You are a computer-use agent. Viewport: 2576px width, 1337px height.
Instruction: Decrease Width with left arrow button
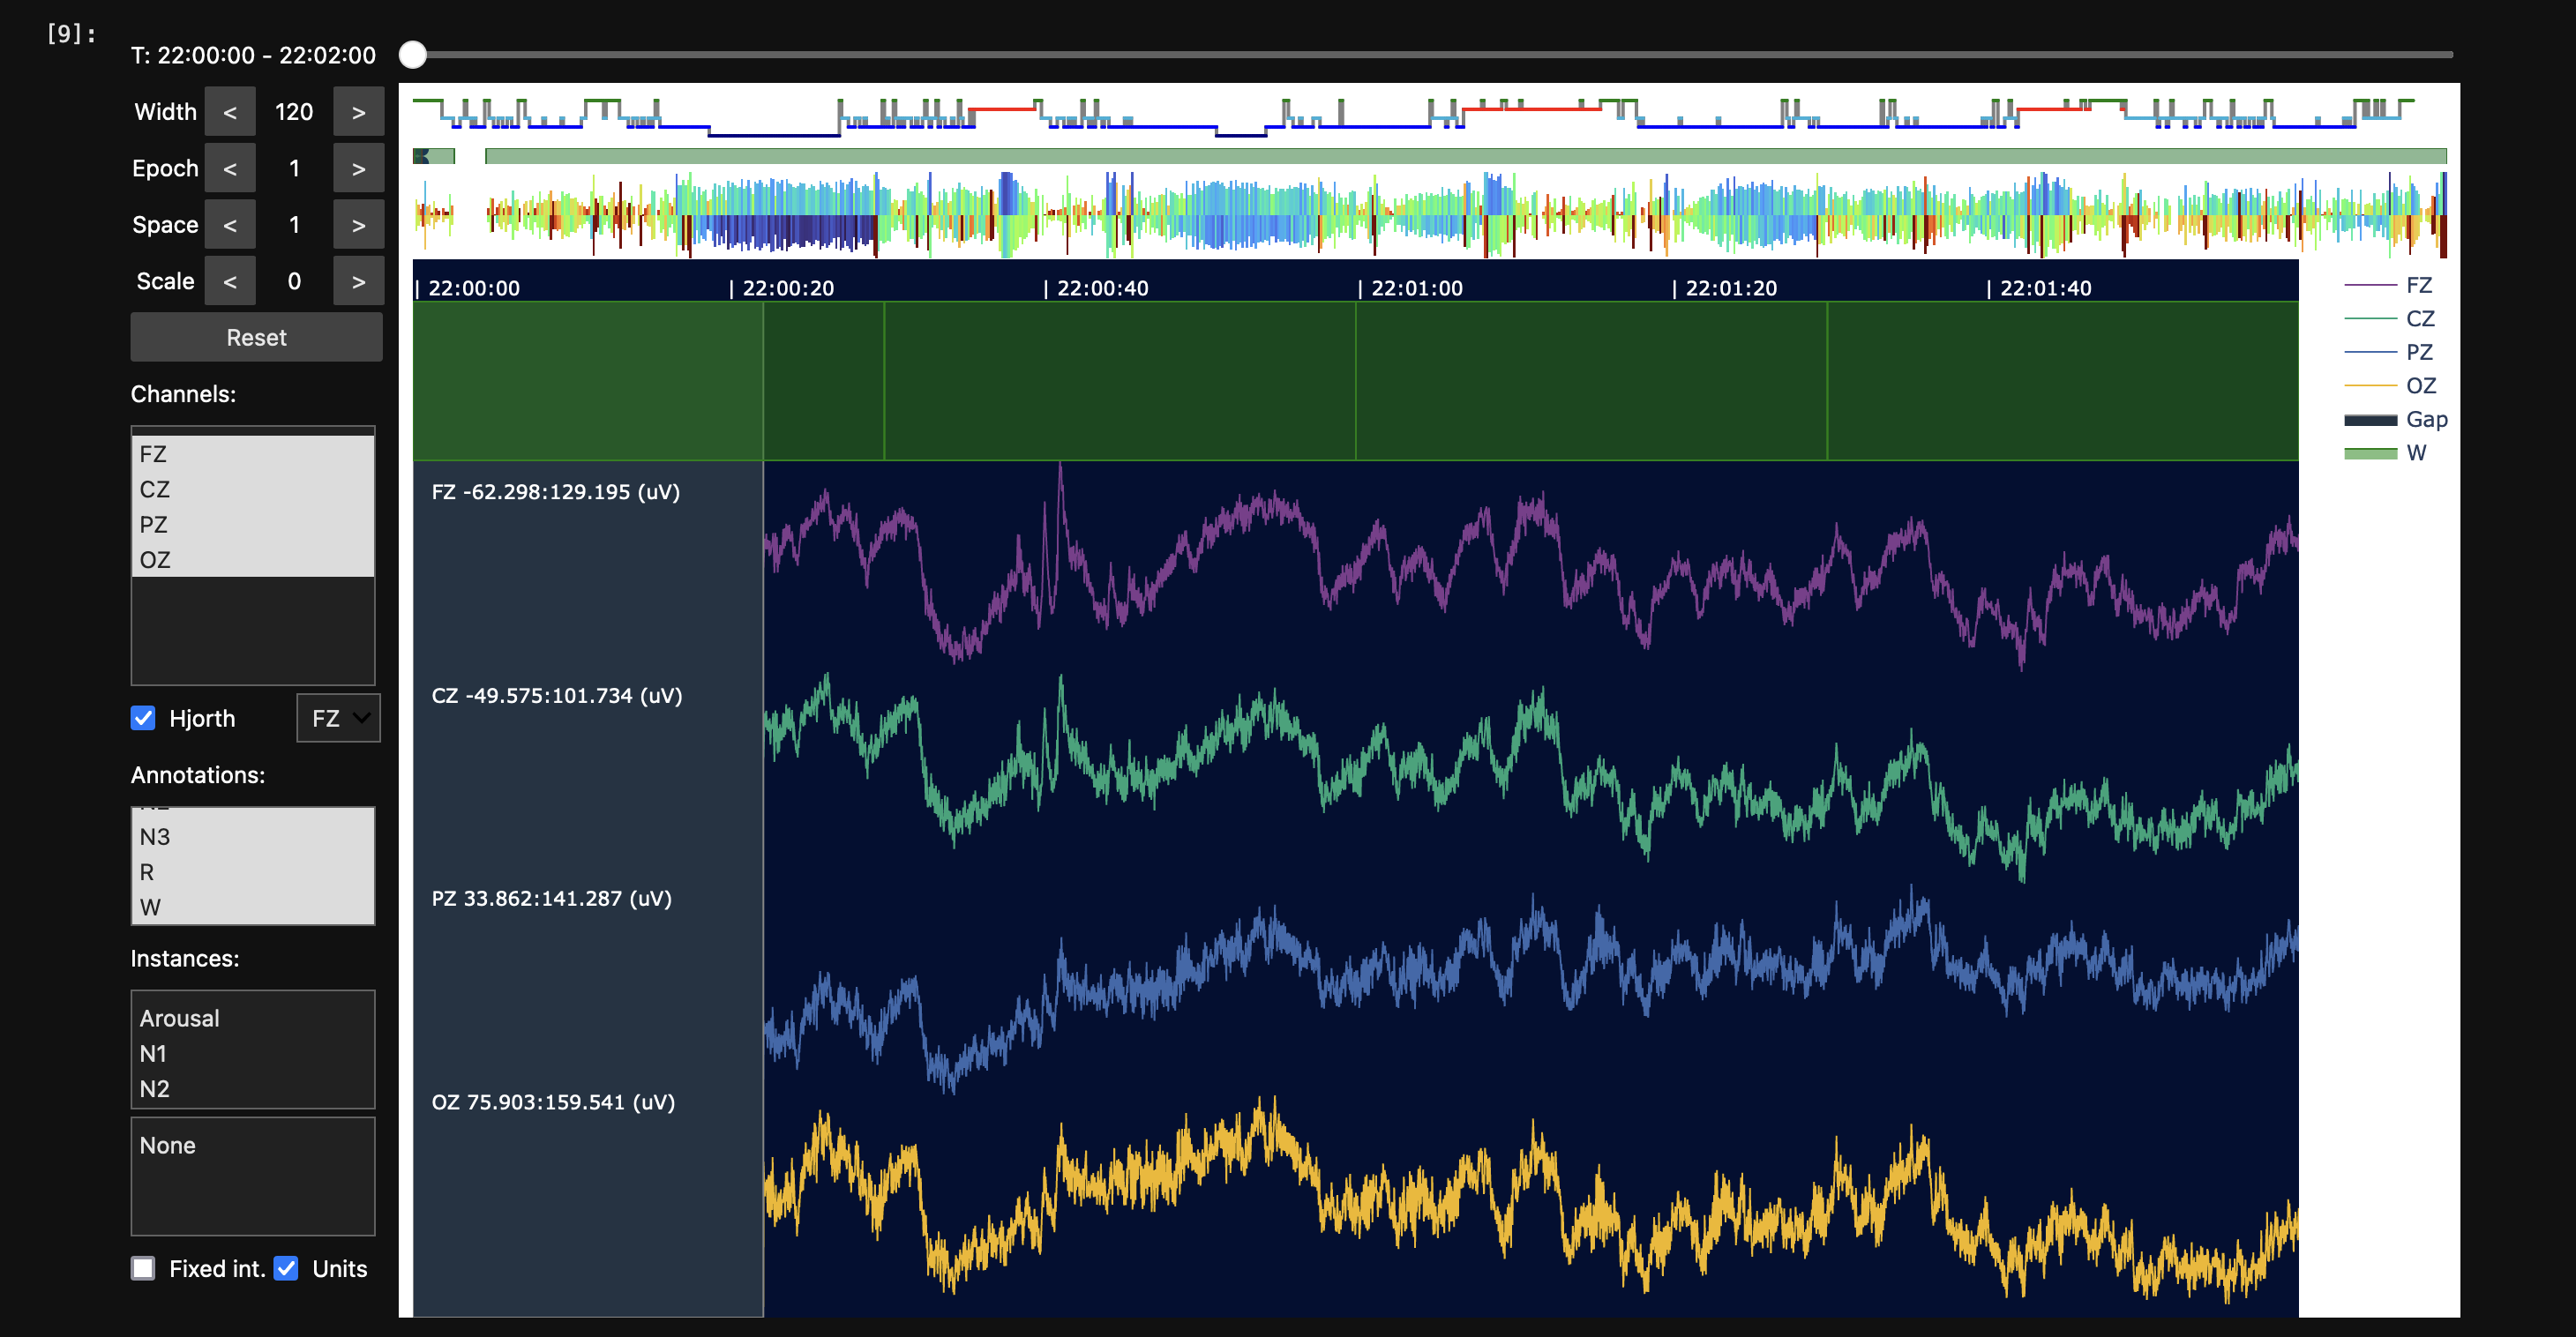(x=230, y=112)
